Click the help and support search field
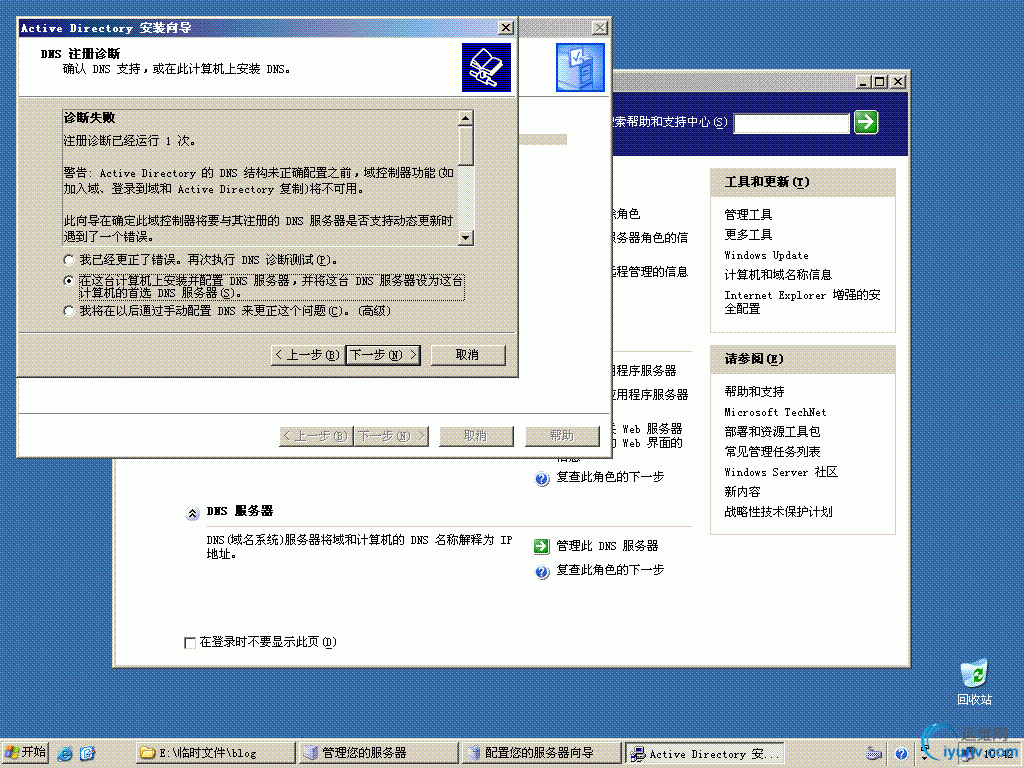The width and height of the screenshot is (1024, 768). point(792,123)
